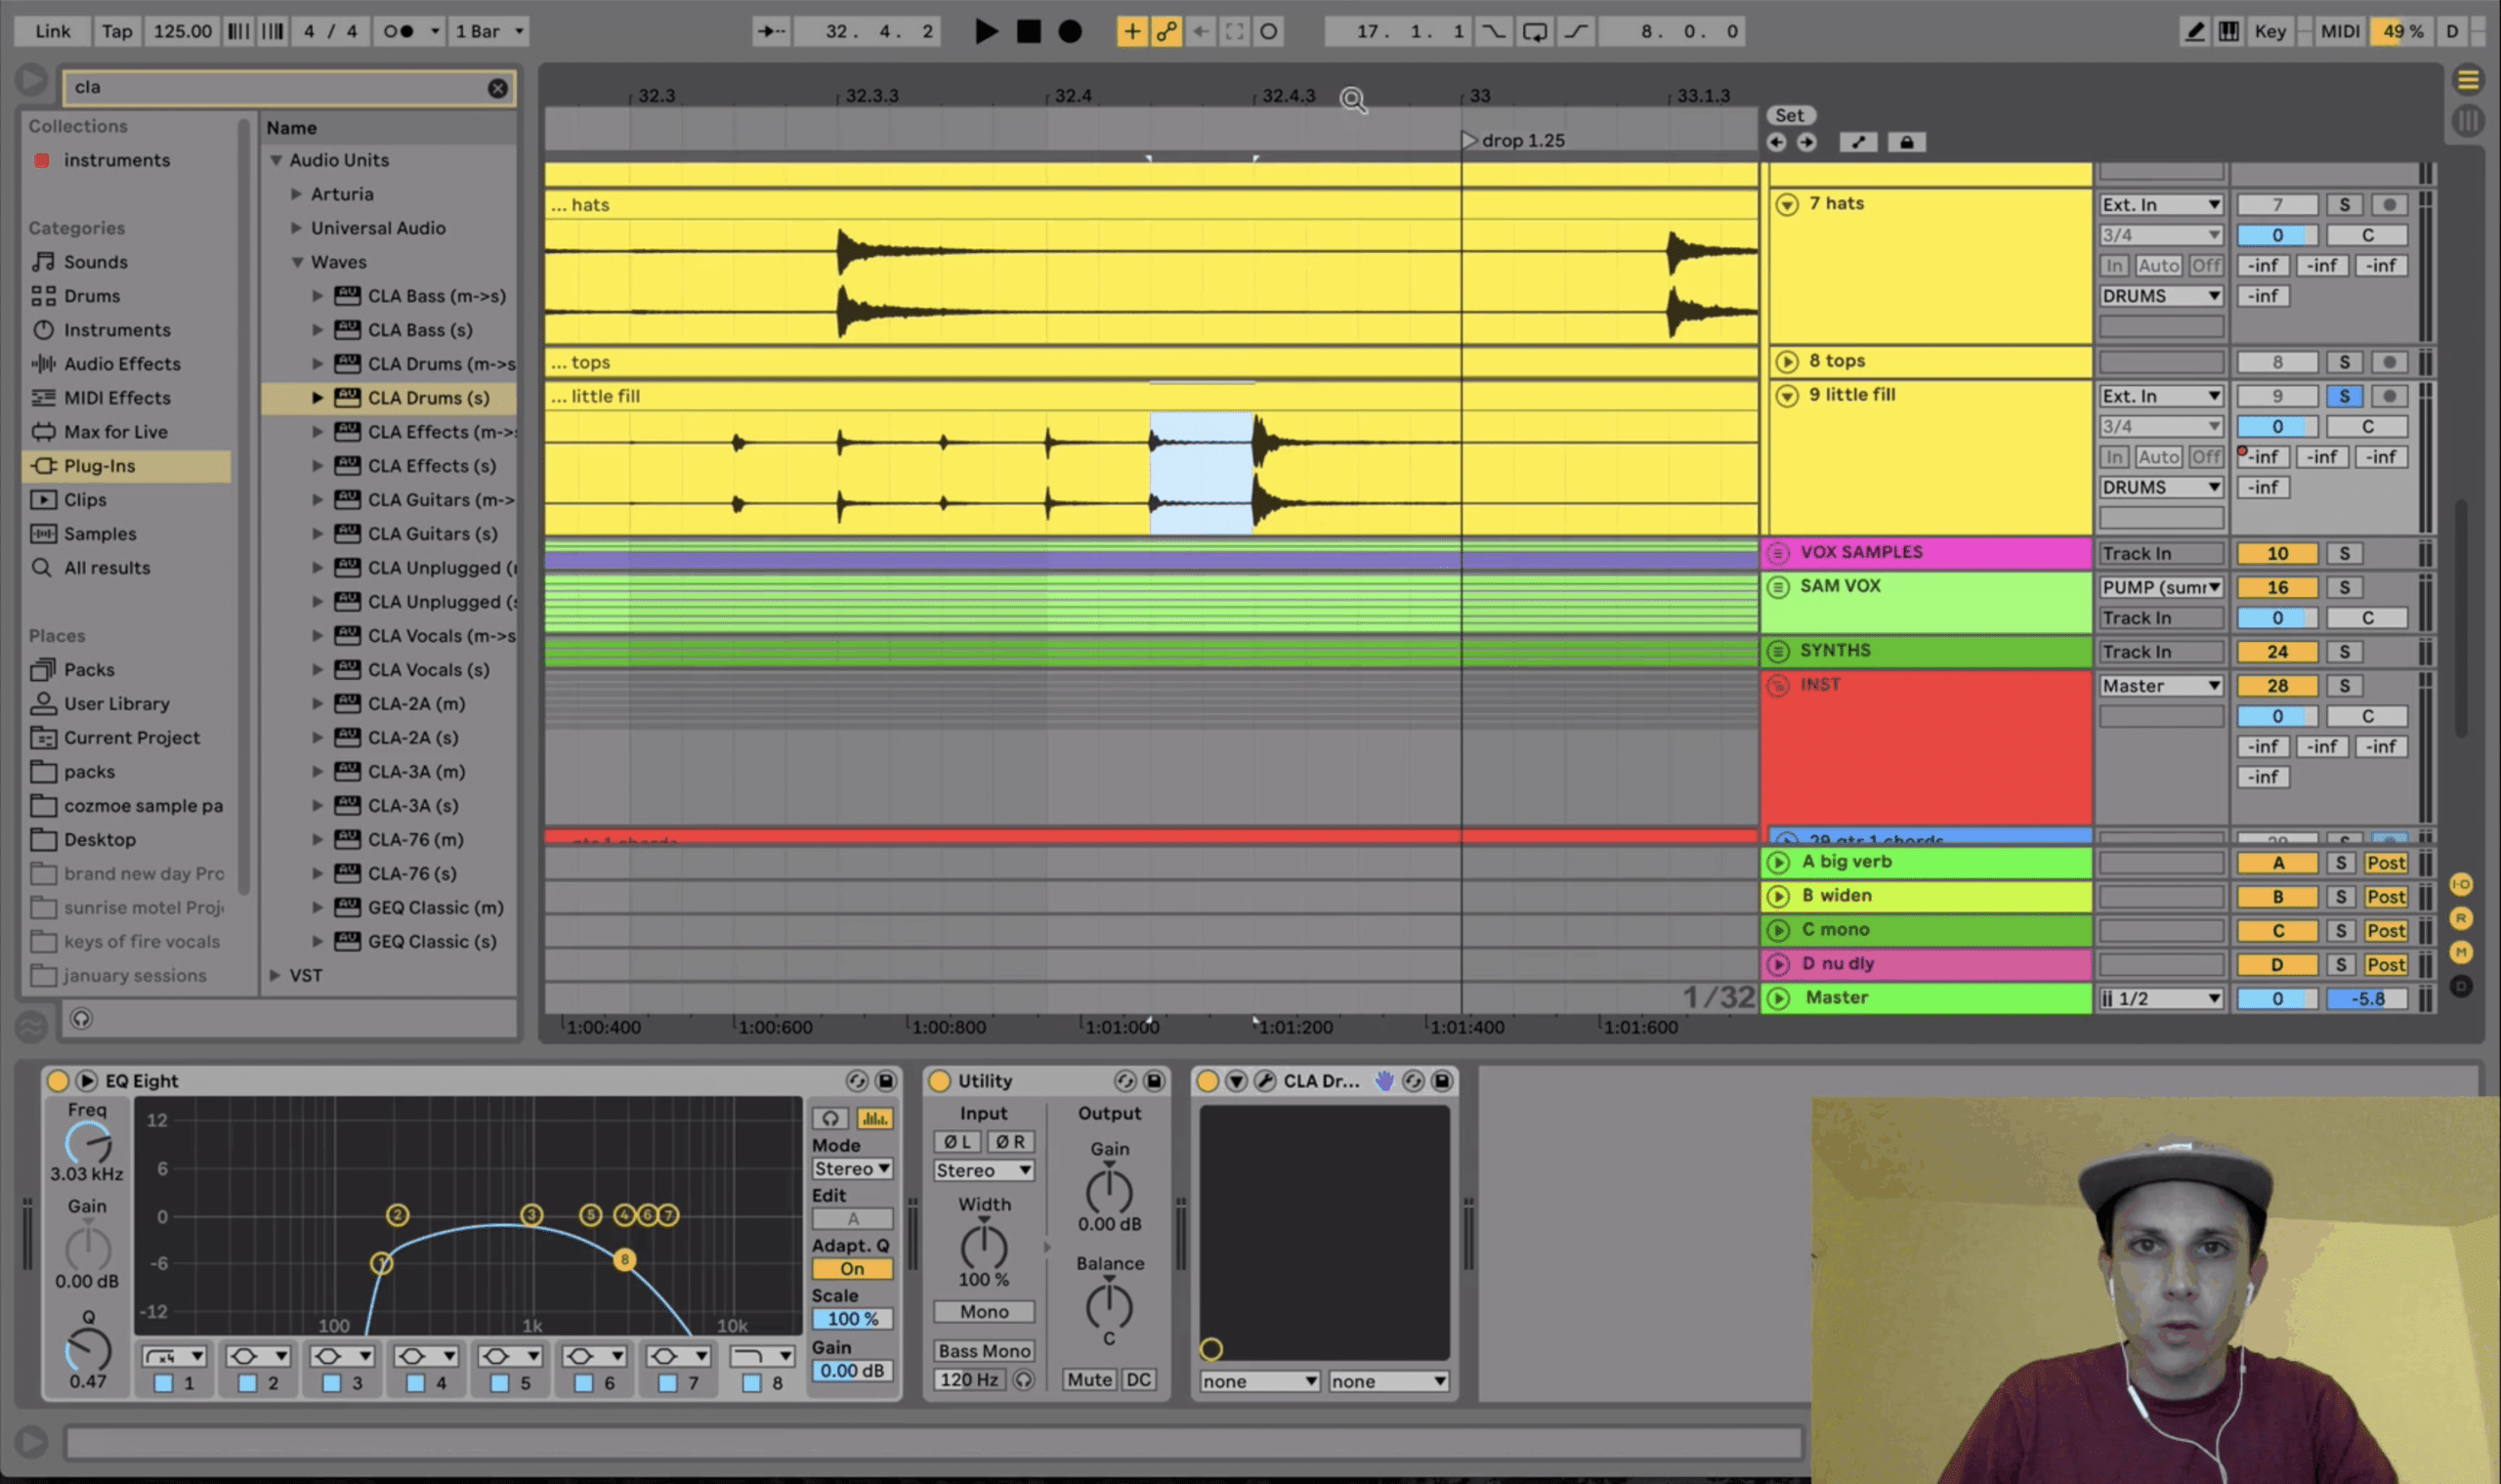Open the Sounds category

pyautogui.click(x=95, y=262)
